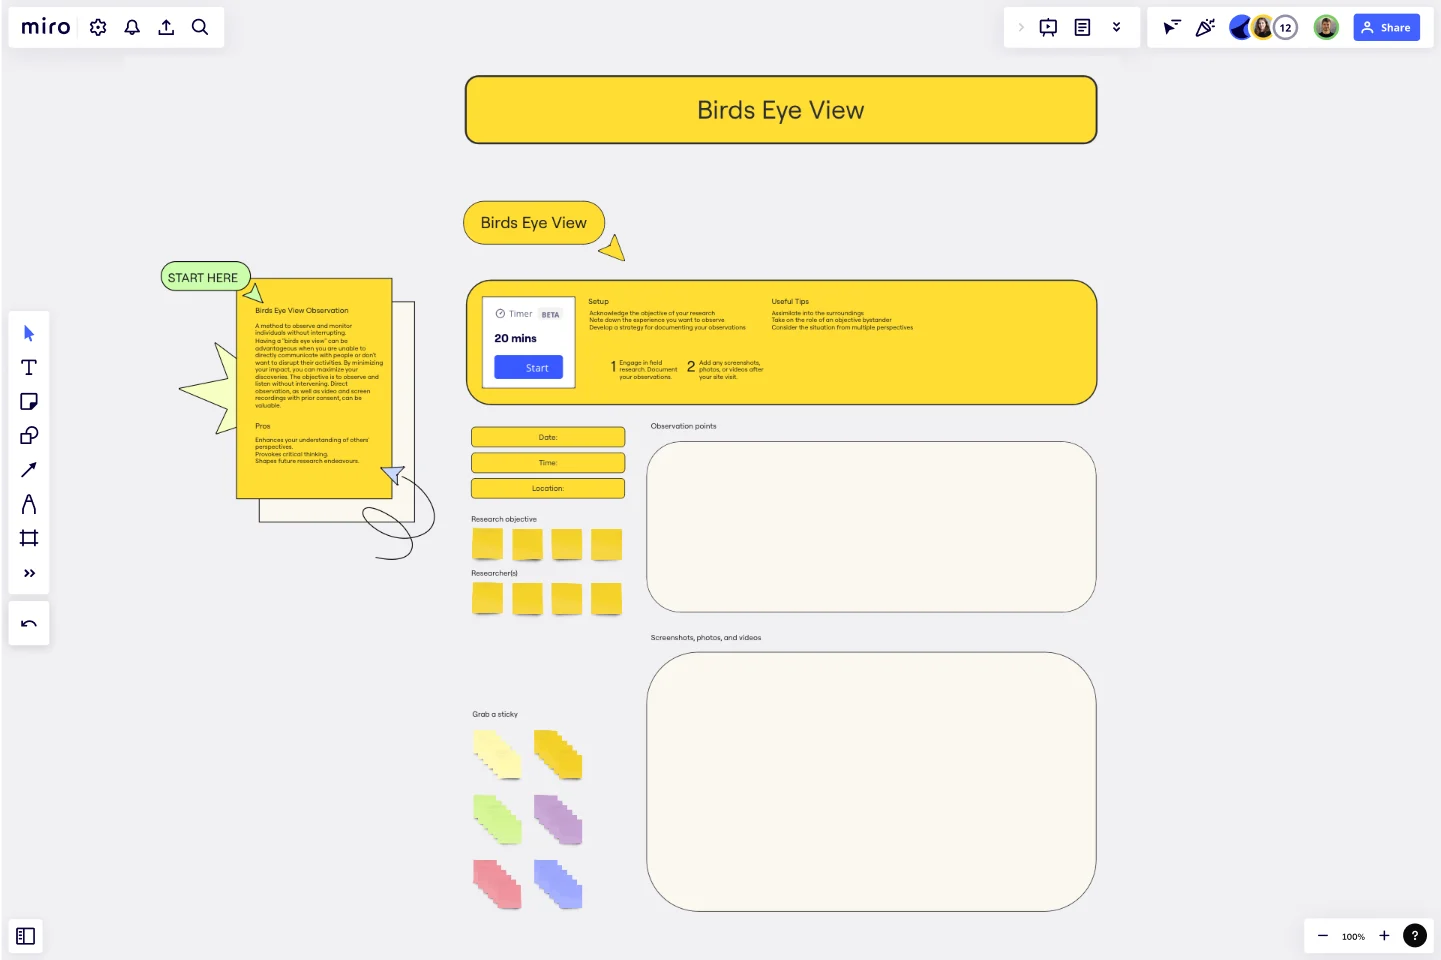This screenshot has height=960, width=1441.
Task: Select the Birds Eye View speech bubble
Action: pos(534,223)
